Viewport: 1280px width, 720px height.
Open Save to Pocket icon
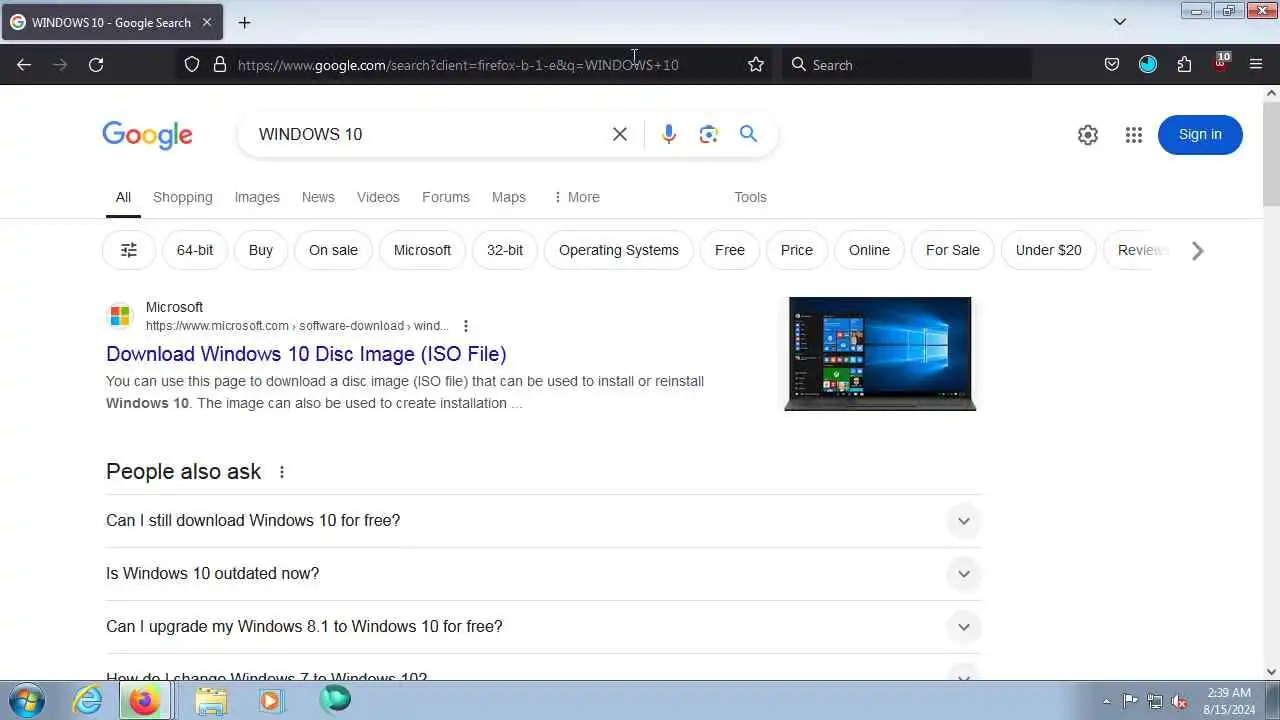[1112, 65]
